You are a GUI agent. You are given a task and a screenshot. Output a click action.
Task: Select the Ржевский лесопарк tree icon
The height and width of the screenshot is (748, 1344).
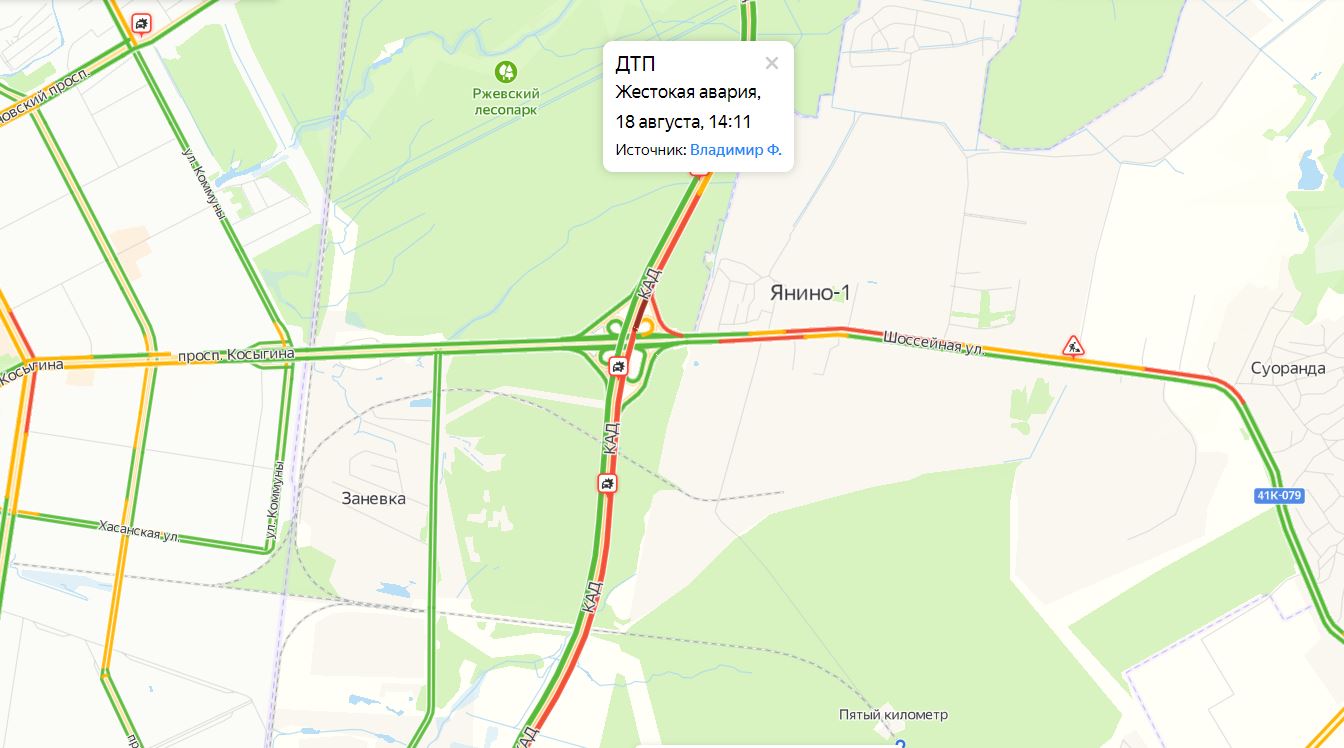506,72
